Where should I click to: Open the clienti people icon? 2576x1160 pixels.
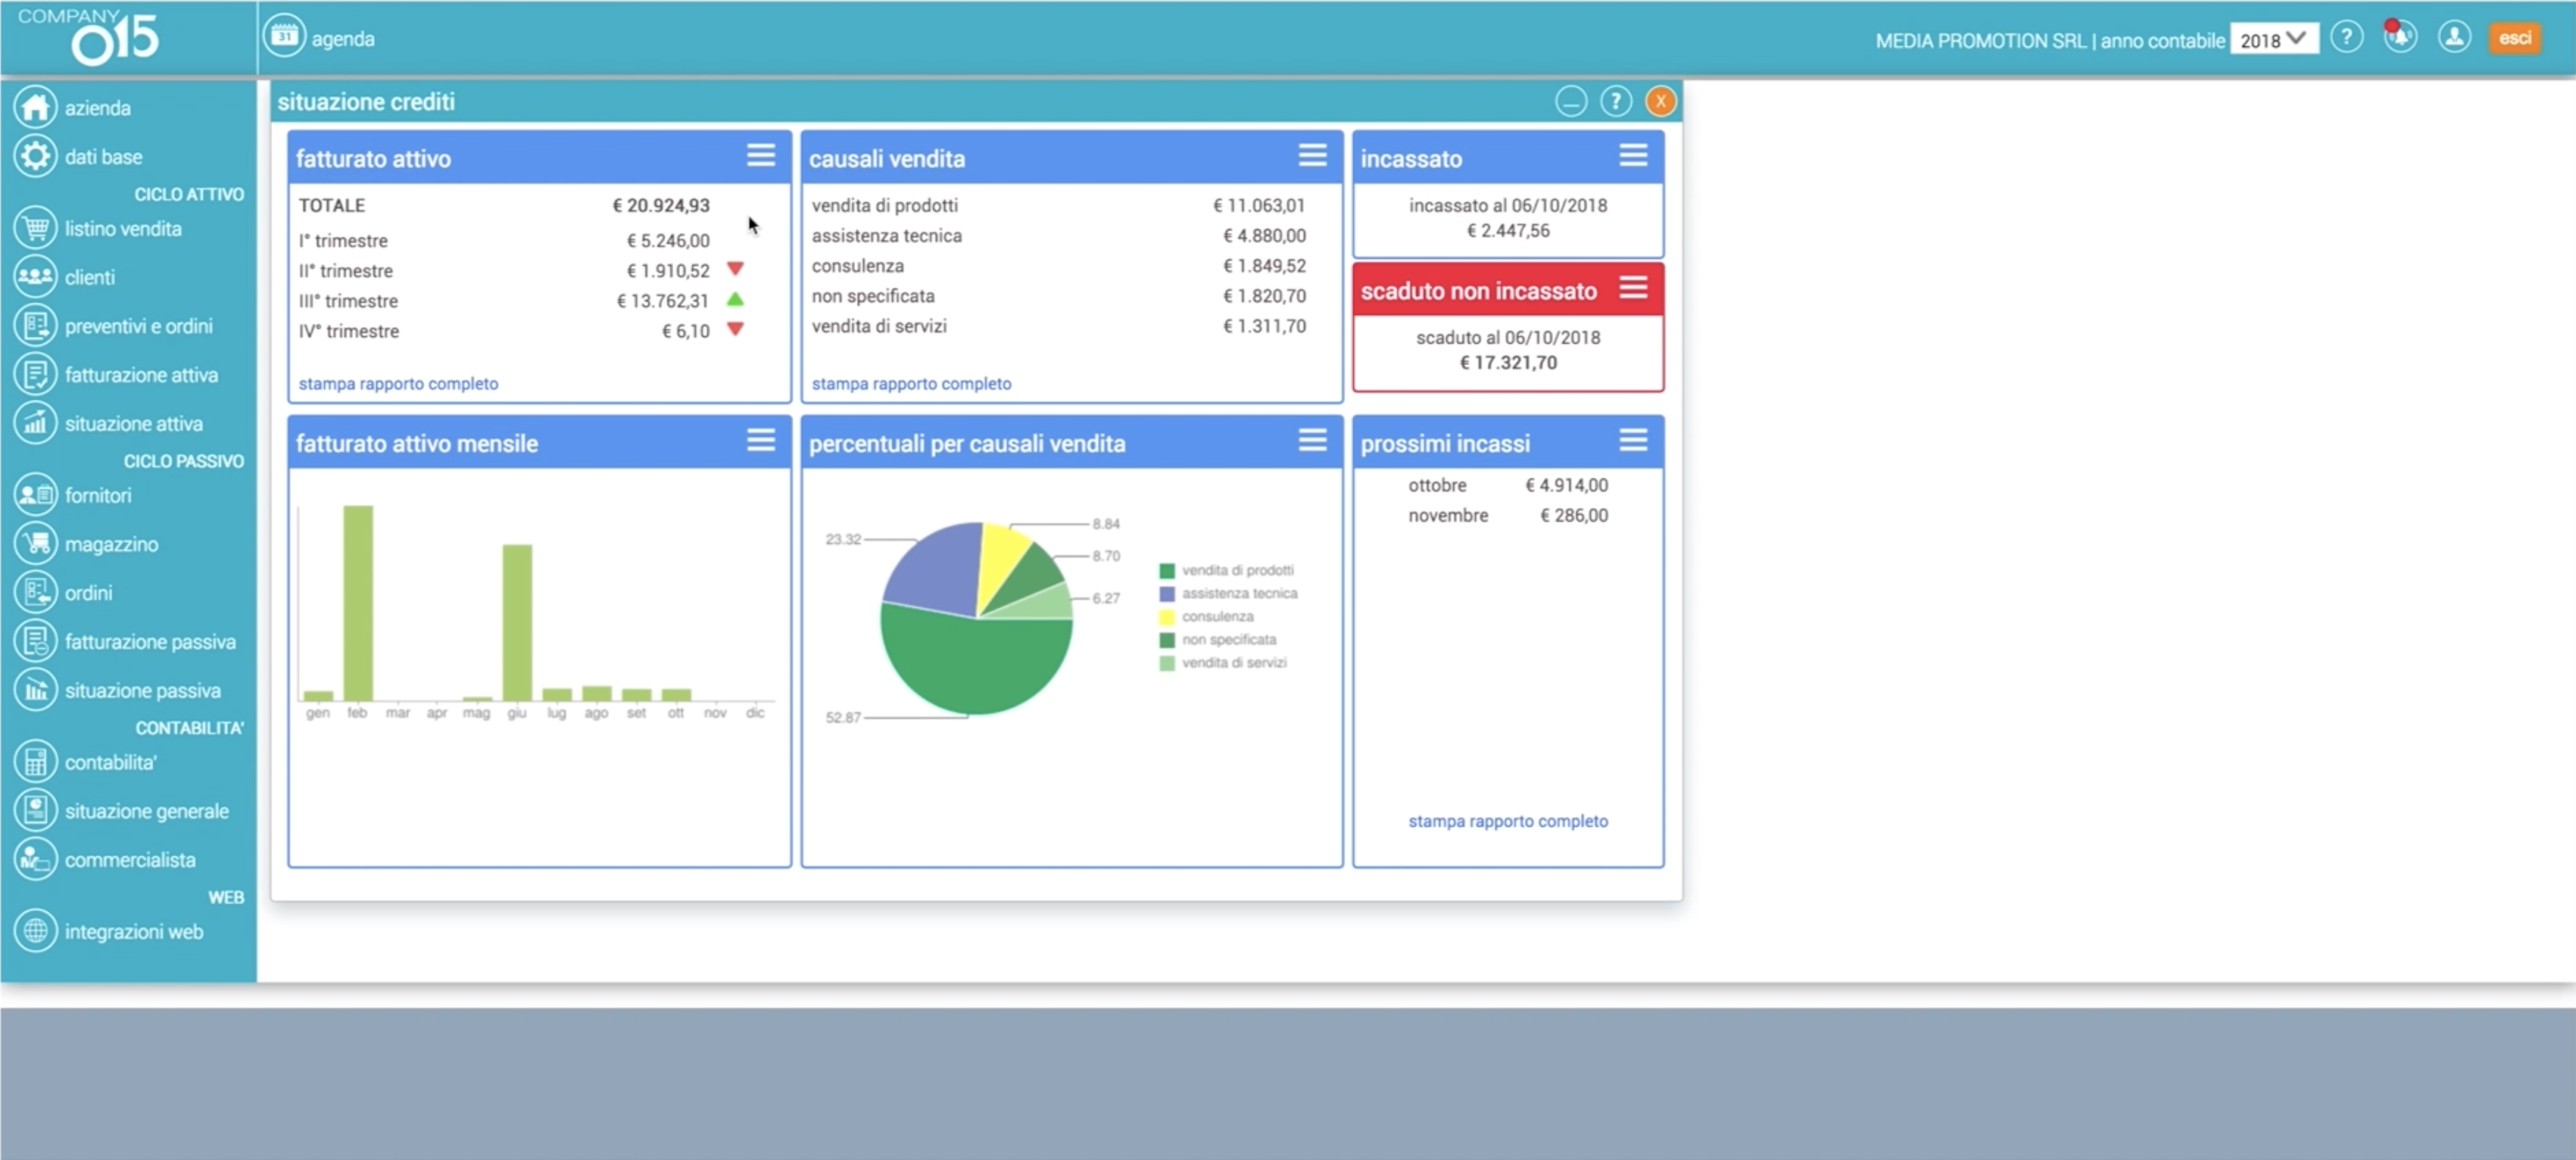(36, 276)
